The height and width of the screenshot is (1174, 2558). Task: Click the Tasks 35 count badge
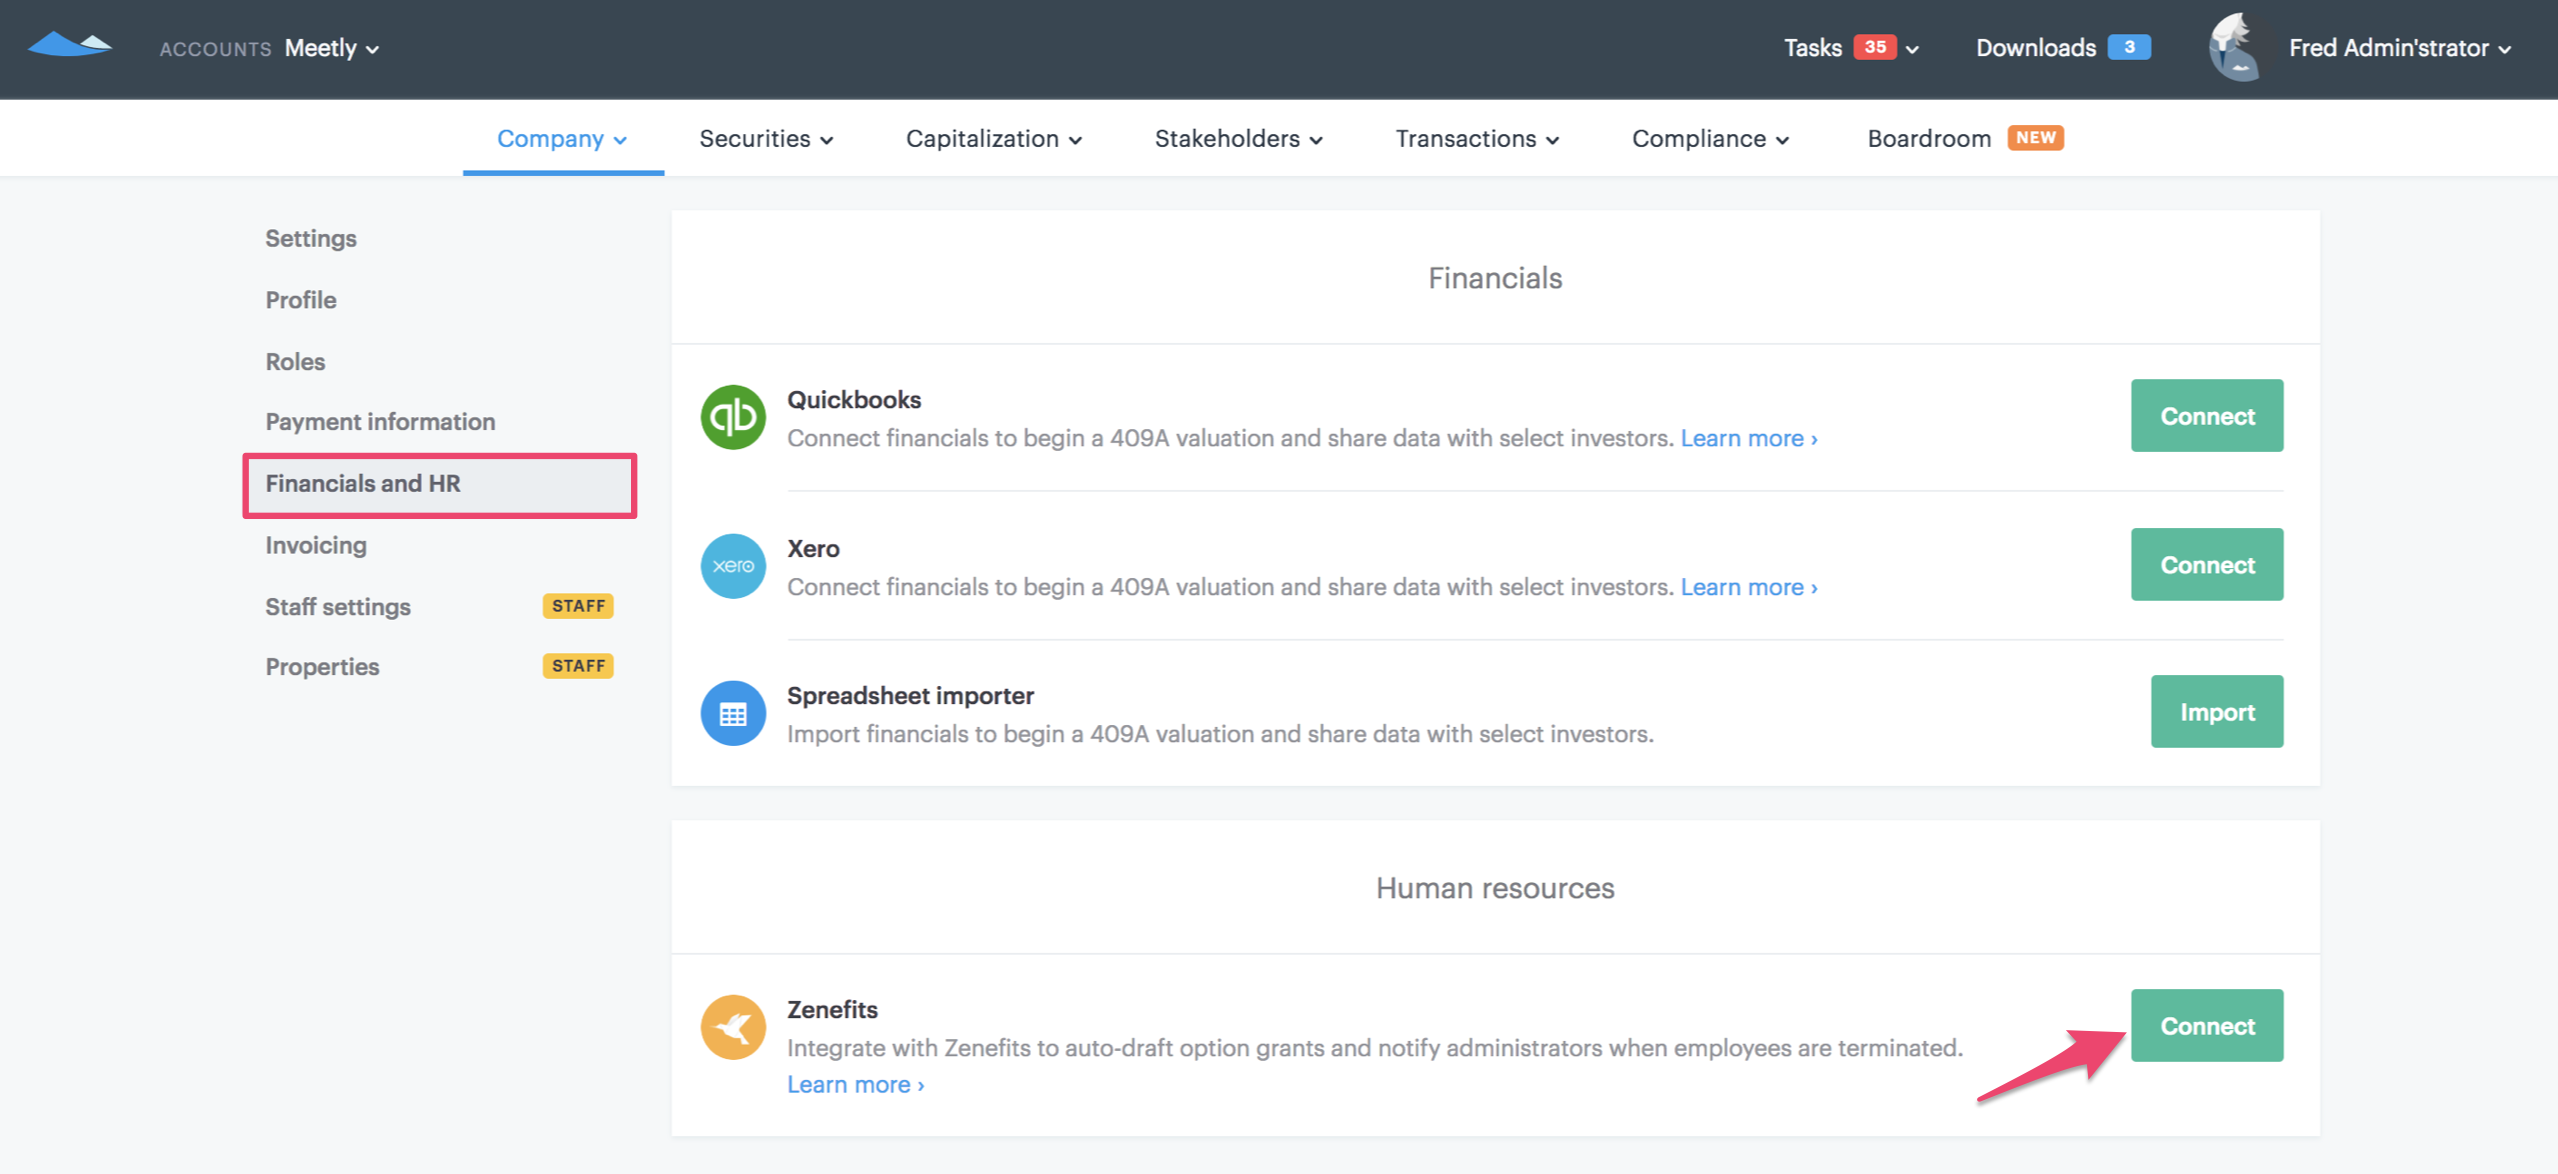tap(1875, 47)
